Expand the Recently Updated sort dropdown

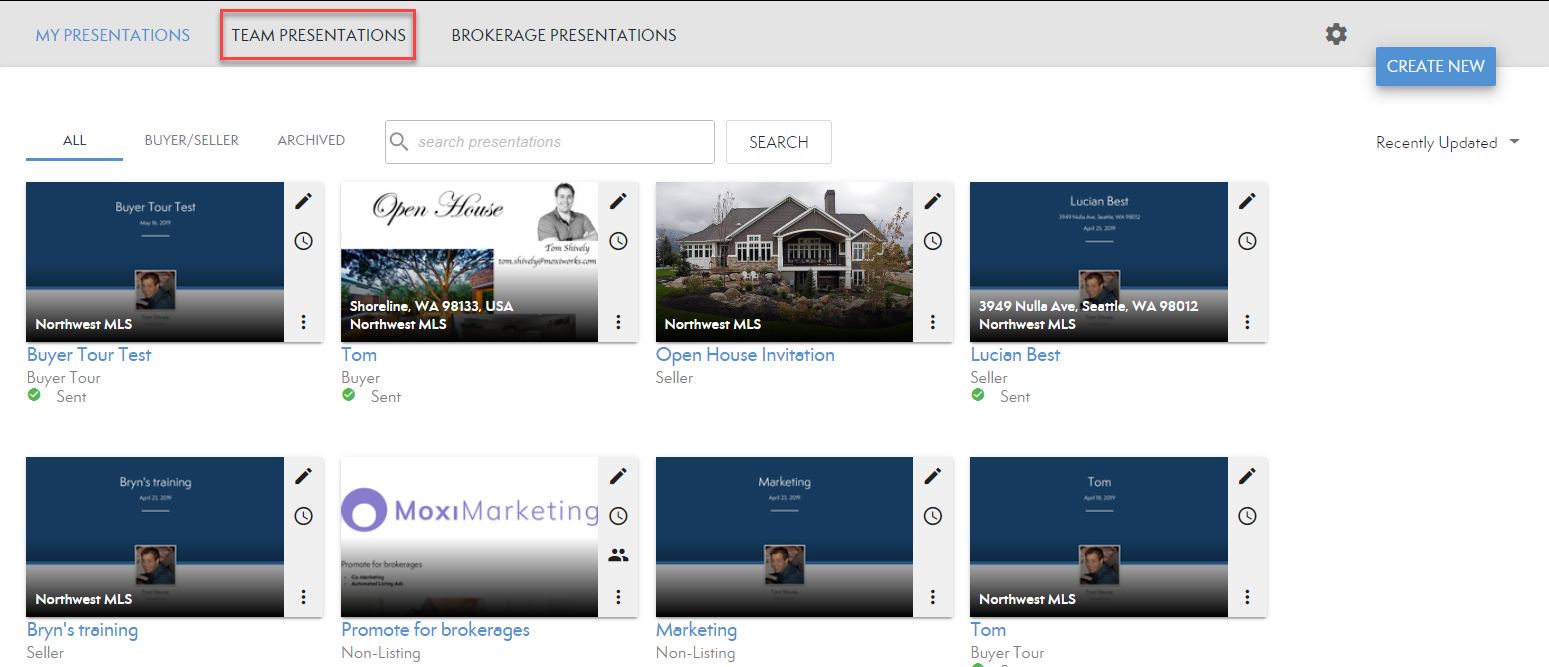tap(1447, 143)
